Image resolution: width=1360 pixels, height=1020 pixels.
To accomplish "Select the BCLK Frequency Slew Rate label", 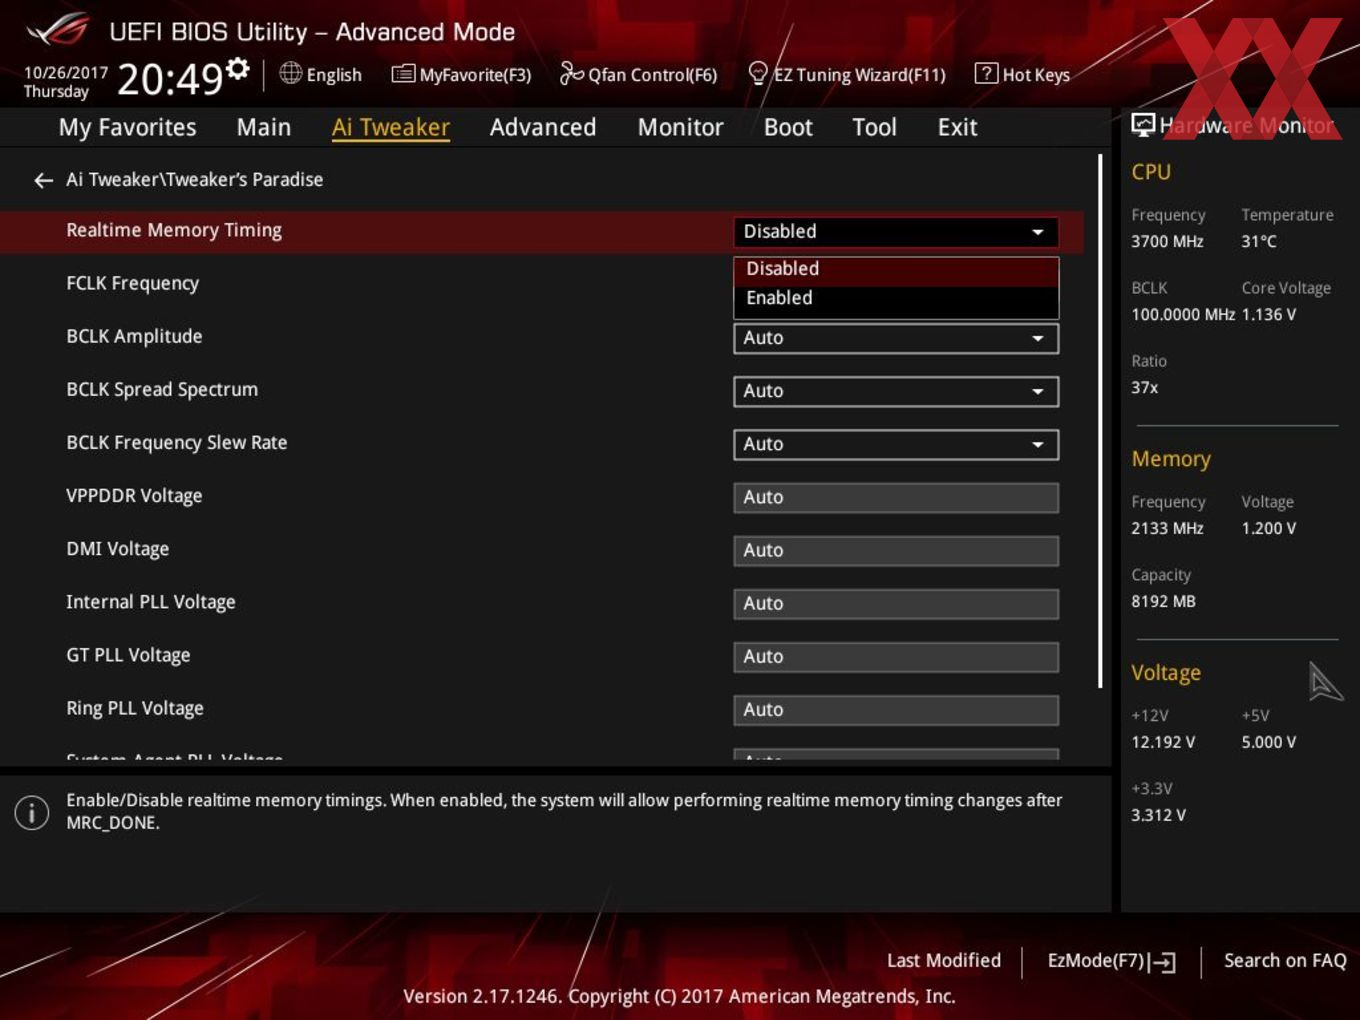I will (x=177, y=442).
